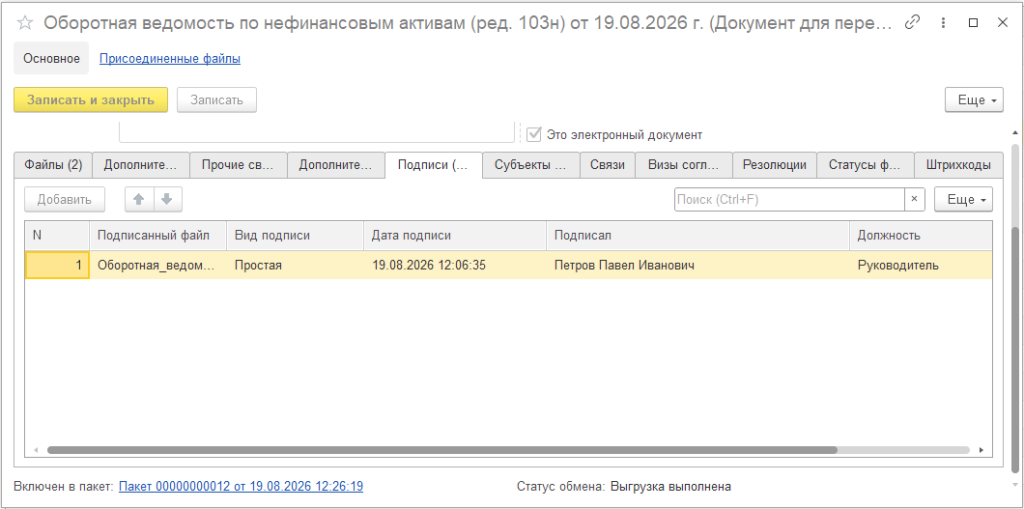Image resolution: width=1024 pixels, height=509 pixels.
Task: Click status text 'Выгрузка выполнена'
Action: [671, 486]
